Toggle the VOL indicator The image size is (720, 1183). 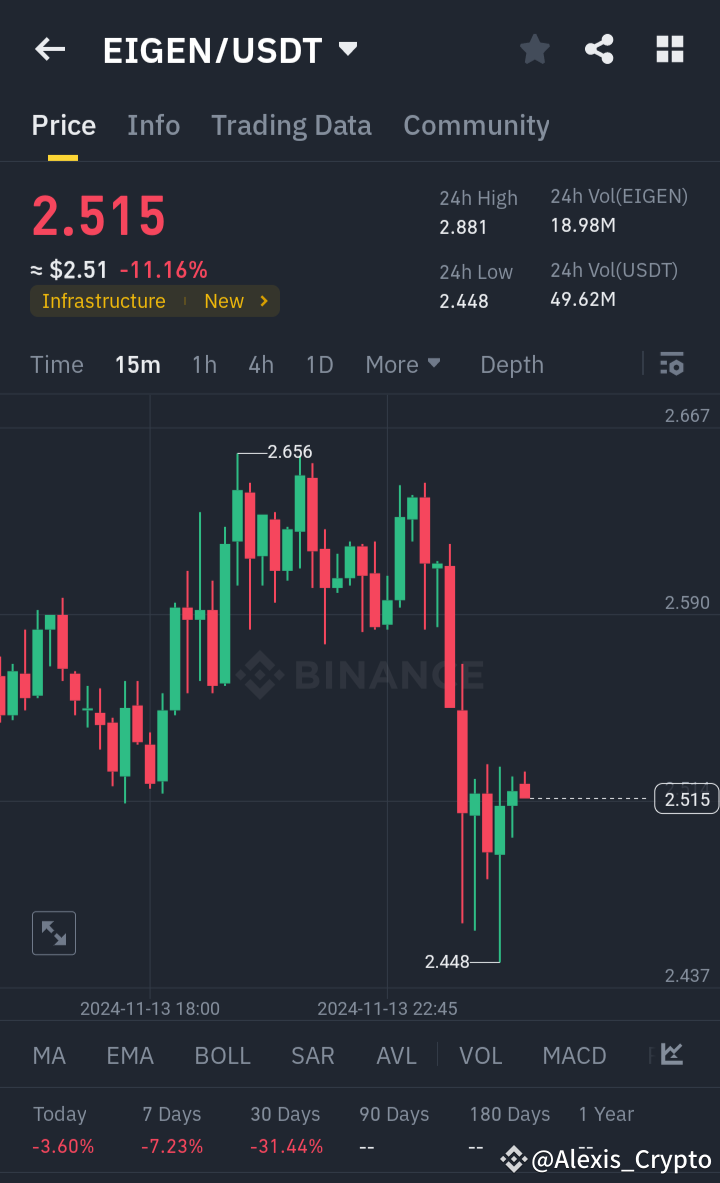[481, 1055]
